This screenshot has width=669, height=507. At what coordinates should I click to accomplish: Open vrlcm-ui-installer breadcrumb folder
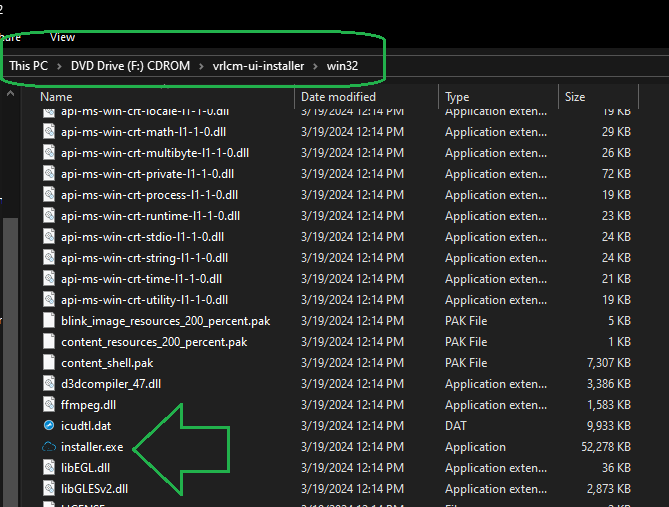click(x=258, y=66)
